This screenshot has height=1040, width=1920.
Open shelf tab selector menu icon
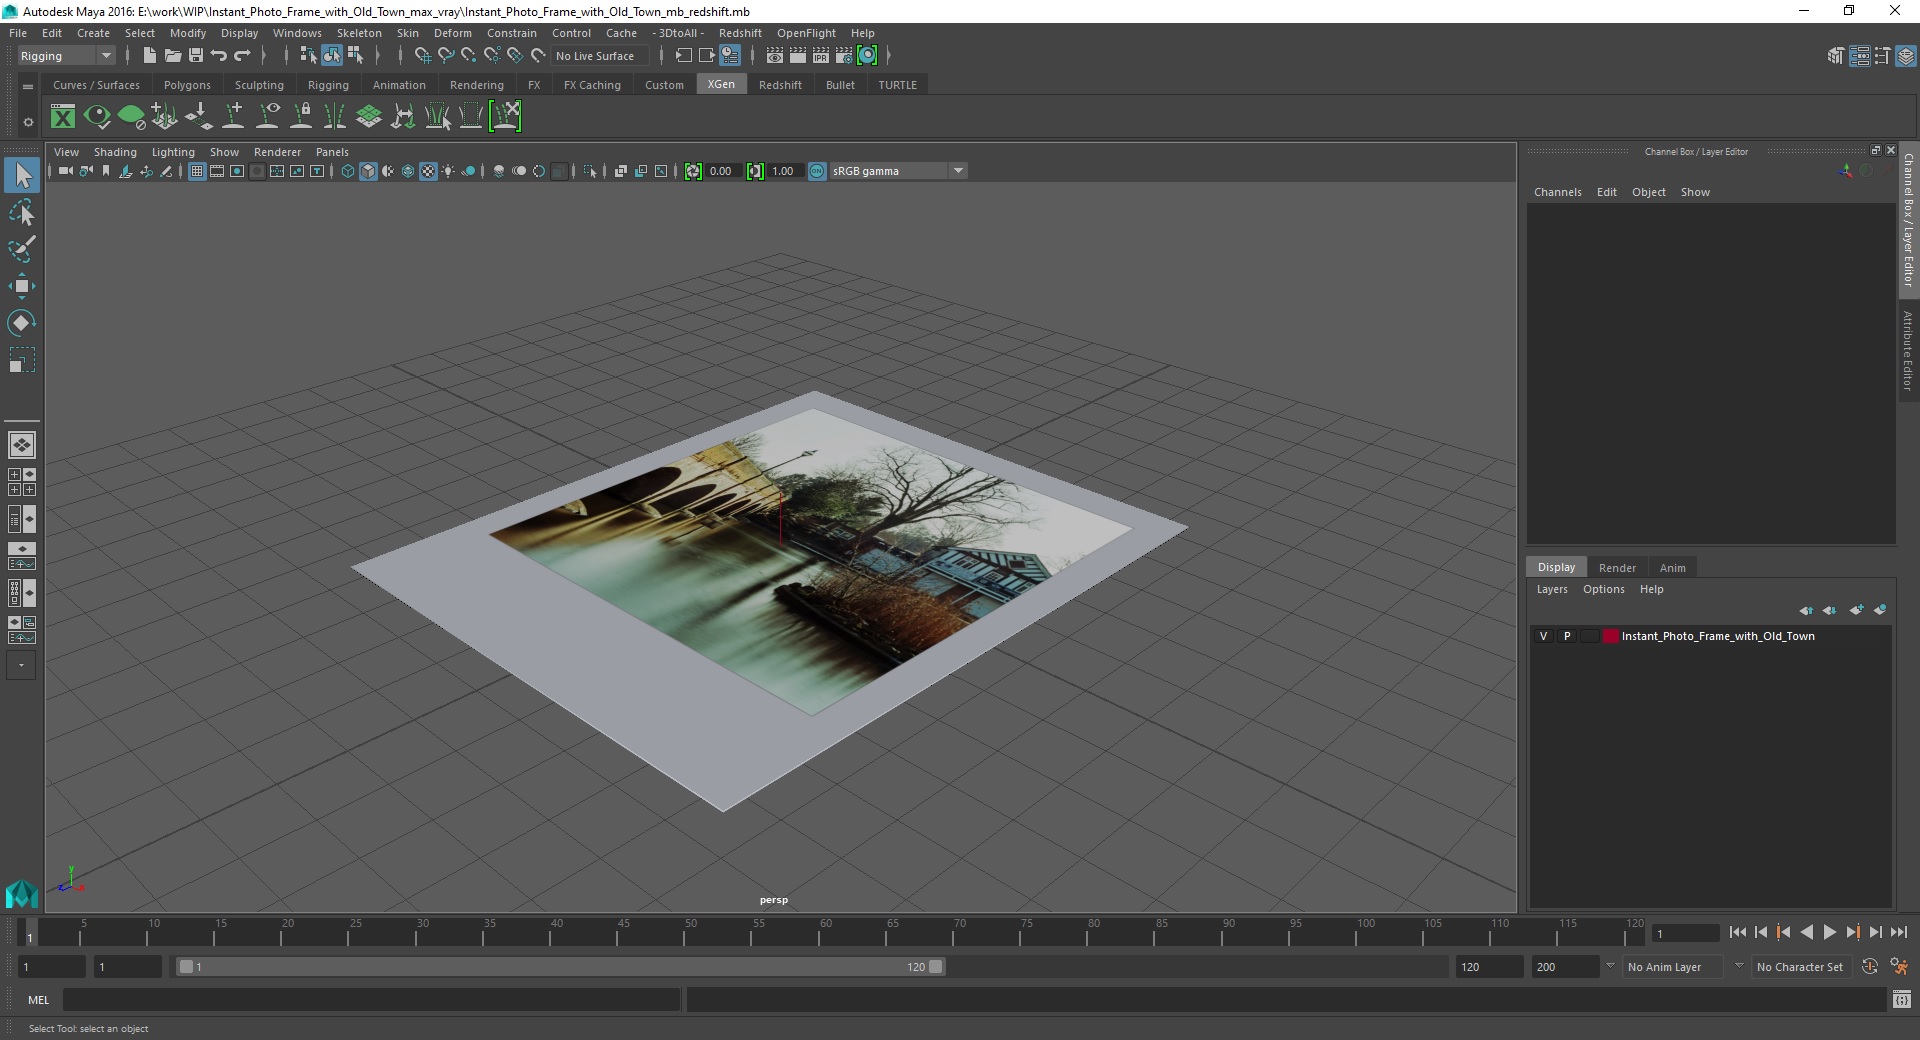[x=28, y=87]
